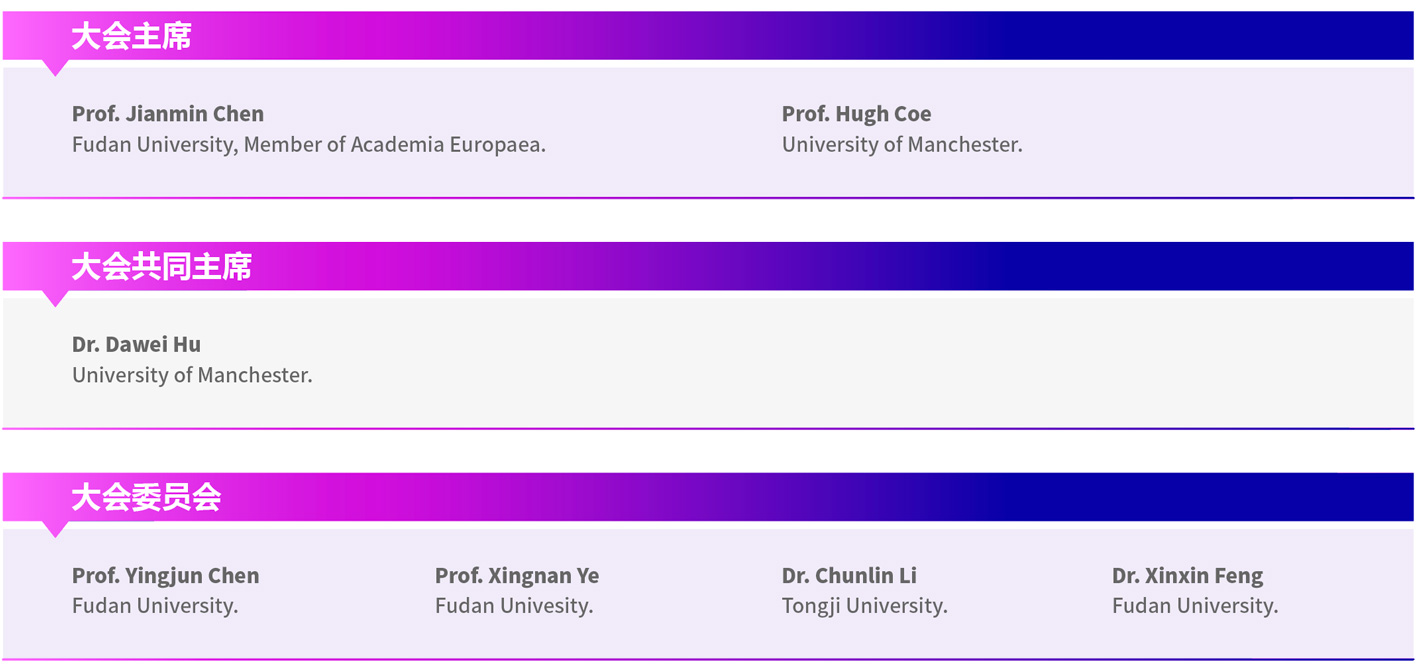Screen dimensions: 1417x669
Task: Click the name Prof. Hugh Coe
Action: coord(856,114)
